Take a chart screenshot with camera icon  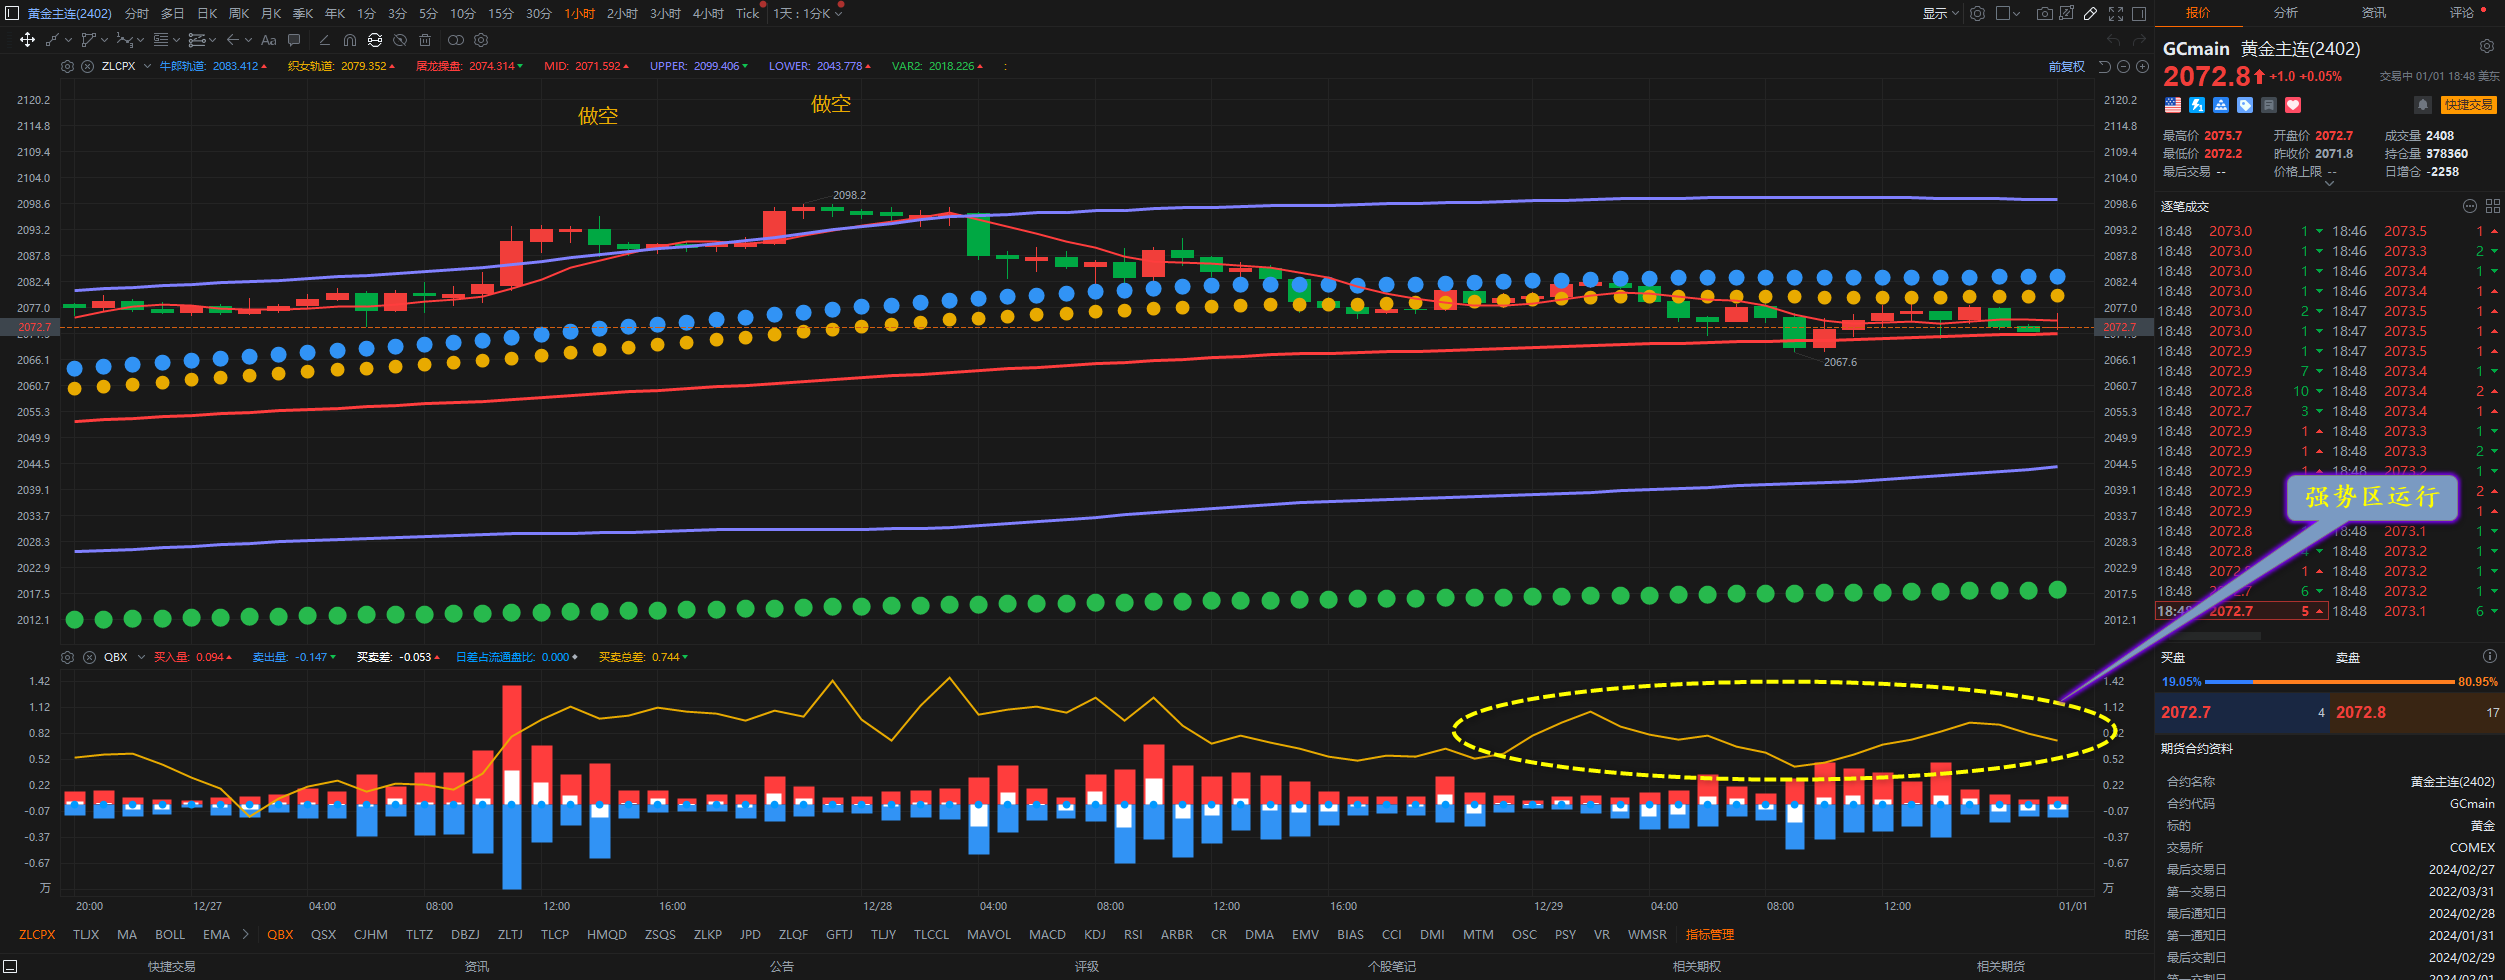tap(2044, 13)
